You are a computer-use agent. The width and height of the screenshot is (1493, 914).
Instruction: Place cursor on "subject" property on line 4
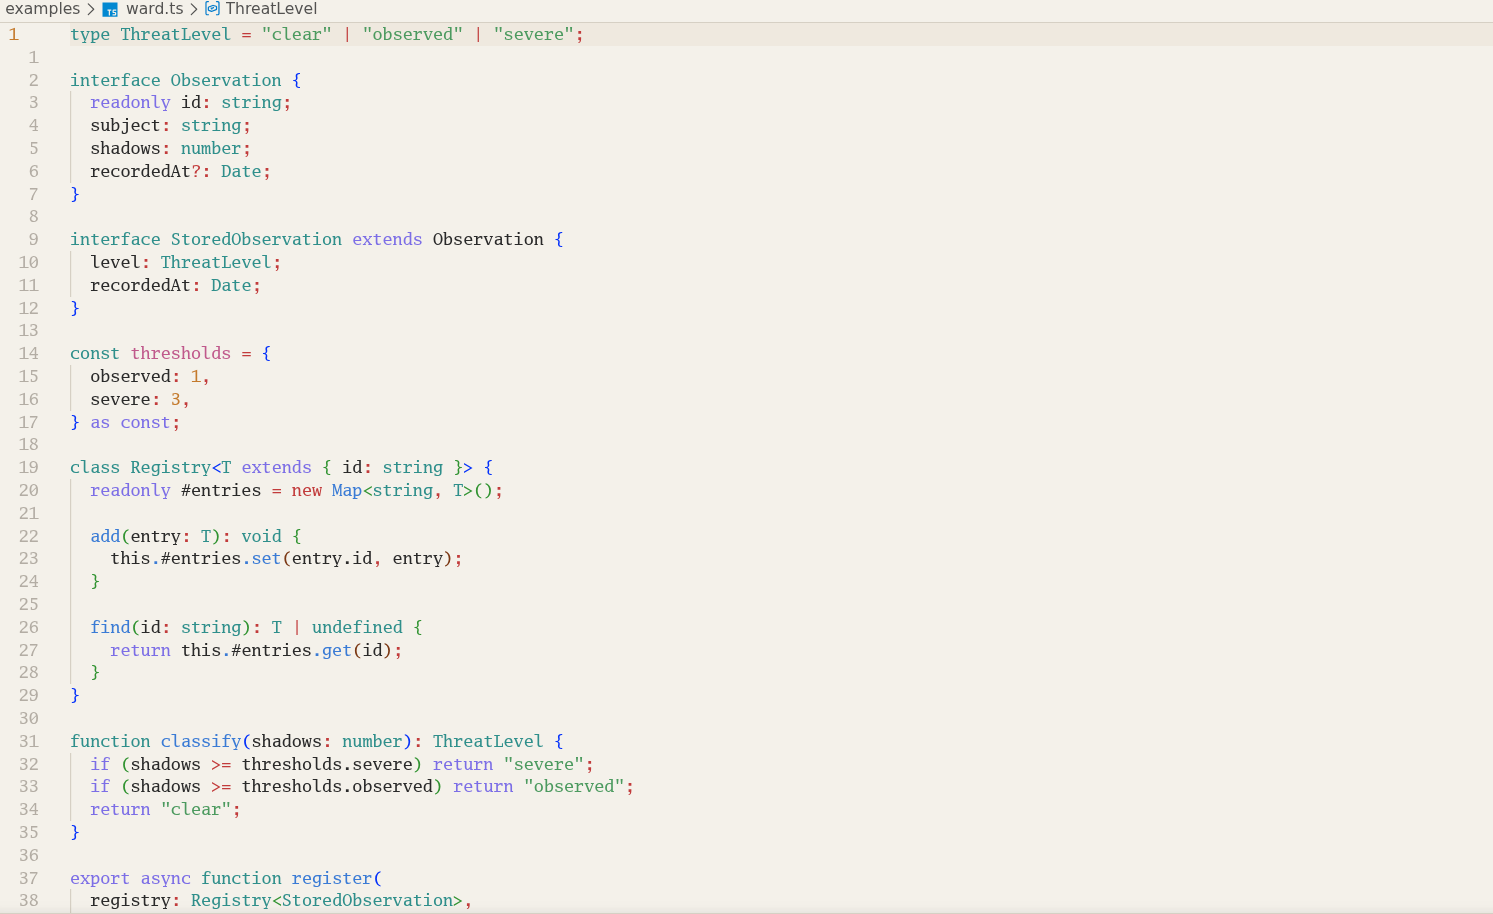coord(125,125)
